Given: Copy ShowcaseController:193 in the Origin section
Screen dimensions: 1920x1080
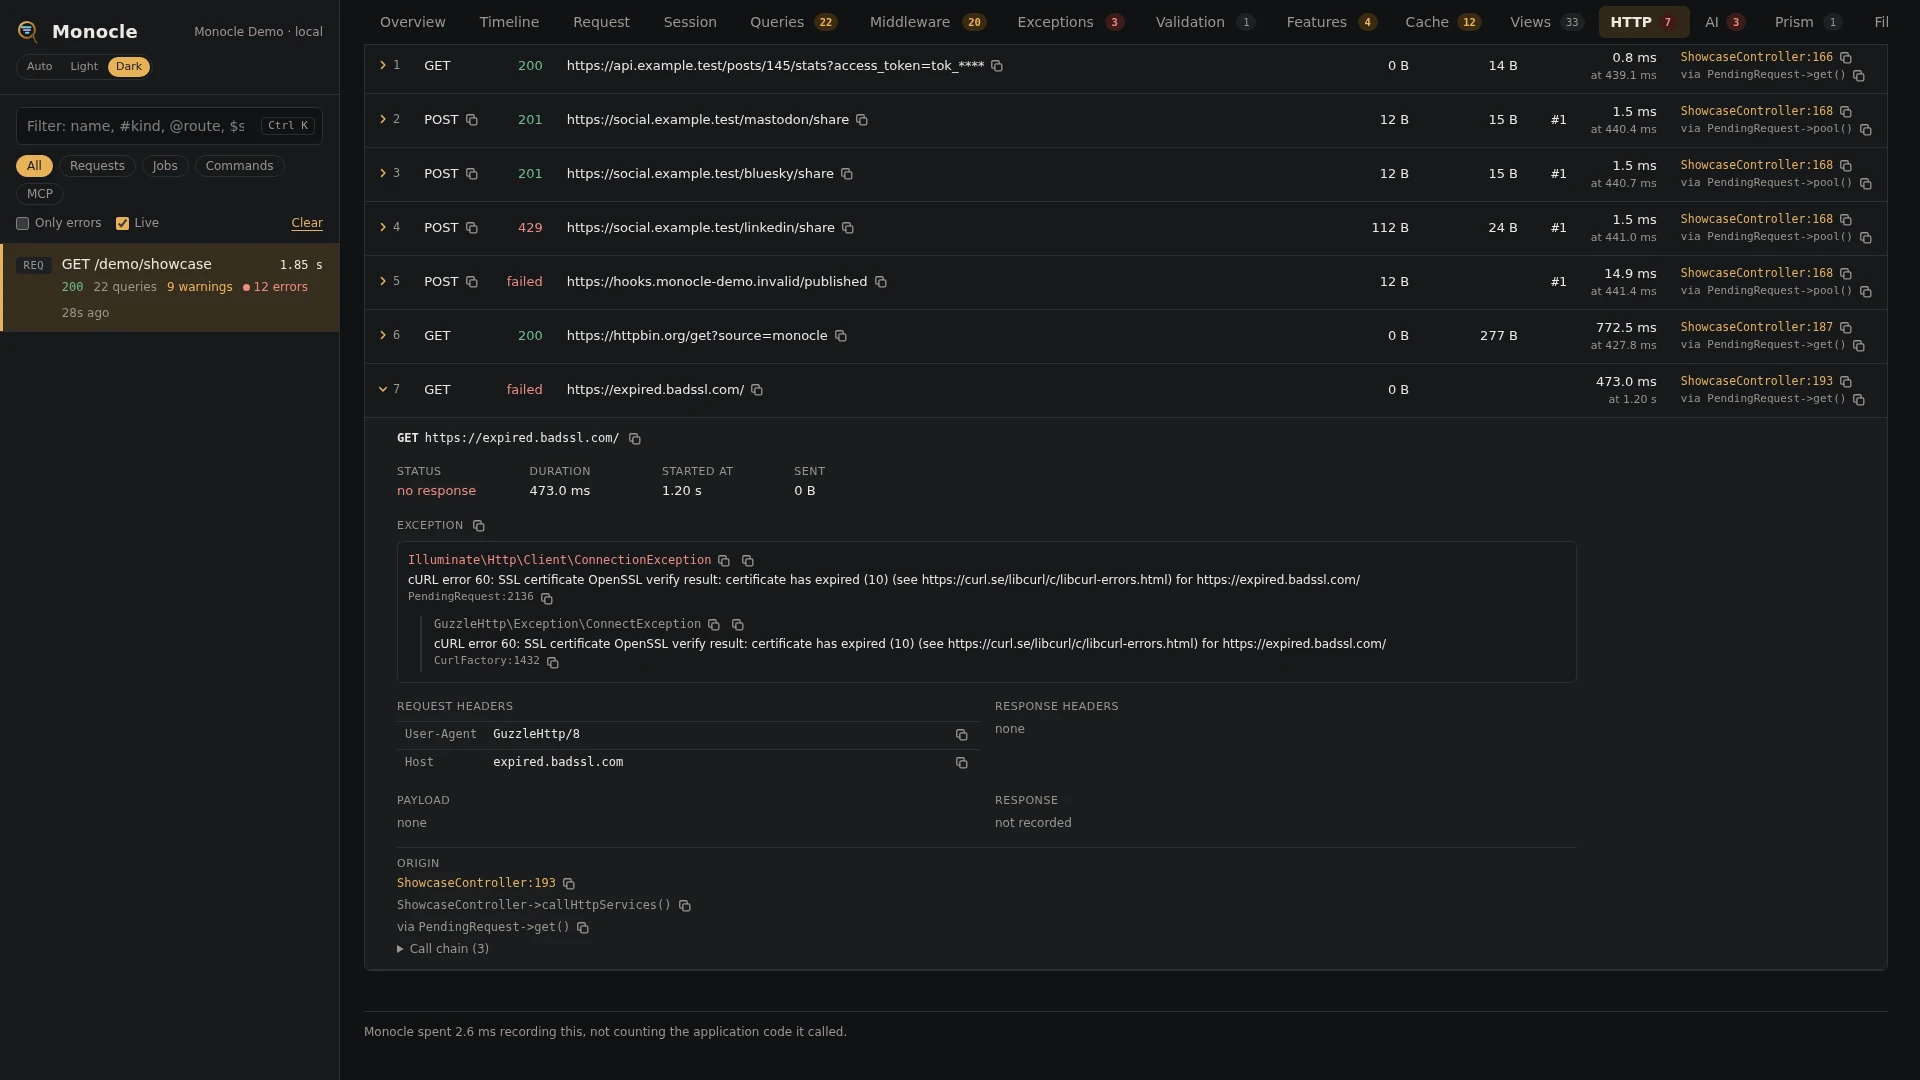Looking at the screenshot, I should point(569,884).
